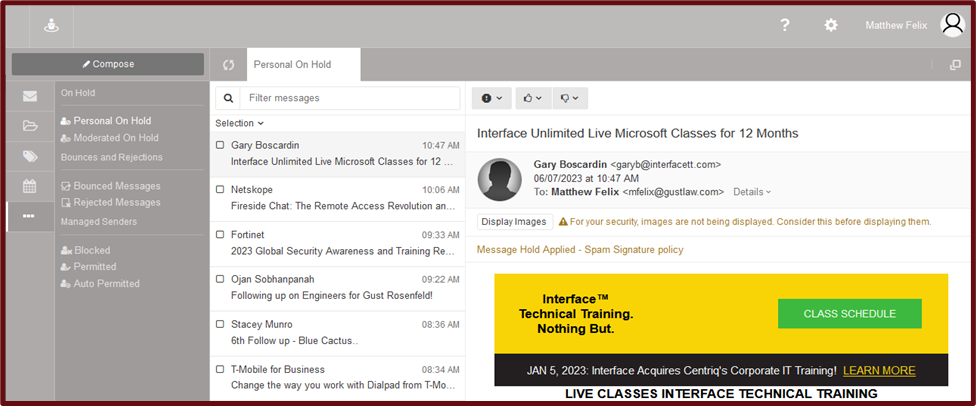Viewport: 976px width, 406px height.
Task: Click Matthew Felix username in header
Action: point(896,26)
